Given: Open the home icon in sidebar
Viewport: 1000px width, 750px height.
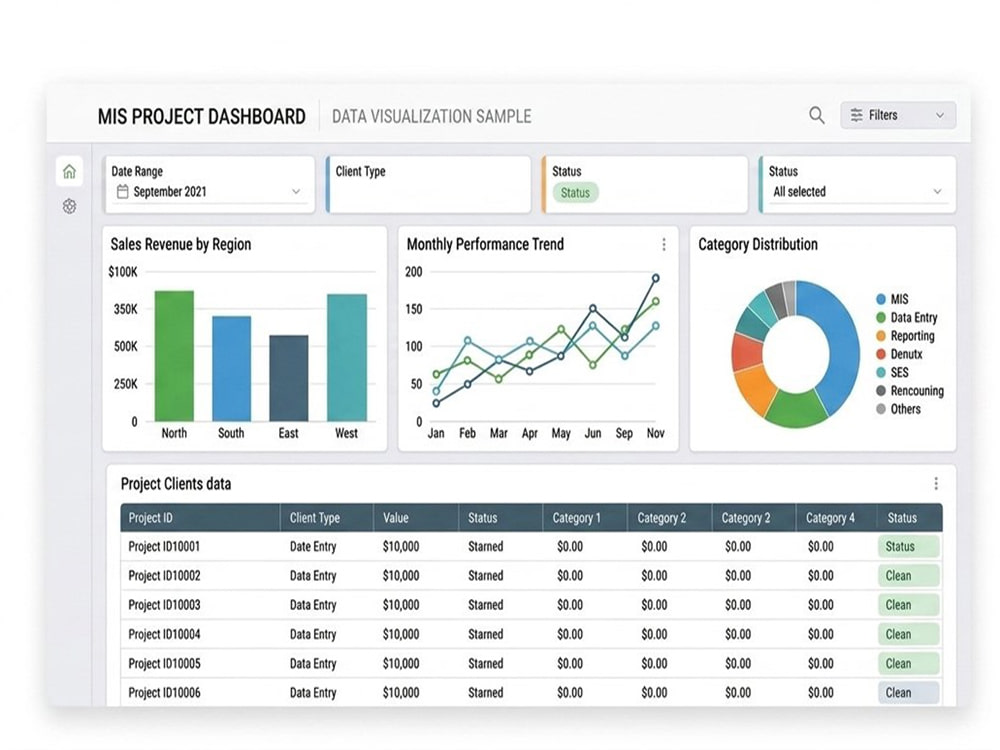Looking at the screenshot, I should (x=70, y=171).
